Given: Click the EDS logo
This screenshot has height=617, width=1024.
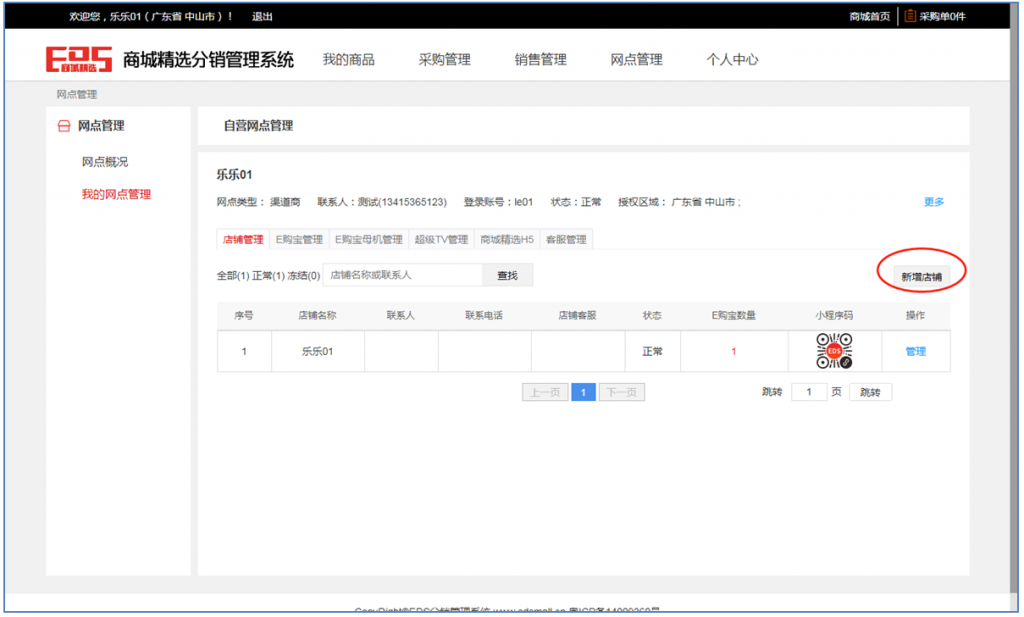Looking at the screenshot, I should pos(78,59).
